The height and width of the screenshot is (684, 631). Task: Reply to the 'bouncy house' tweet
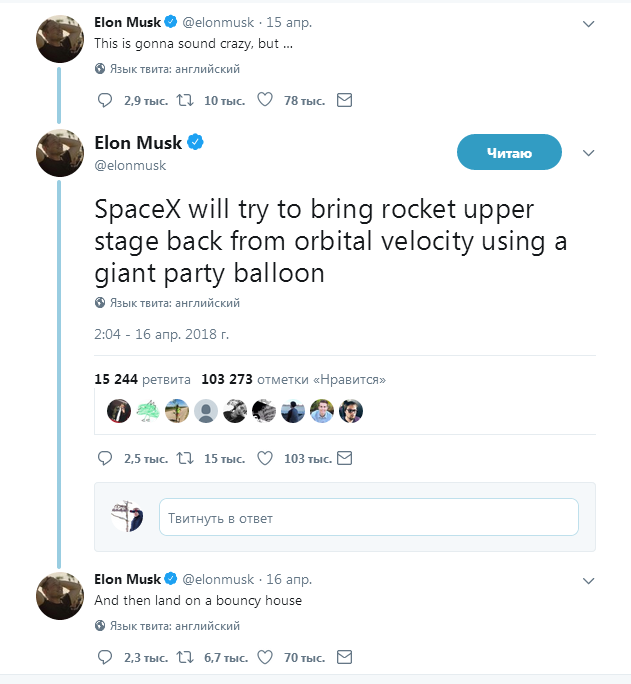tap(107, 658)
